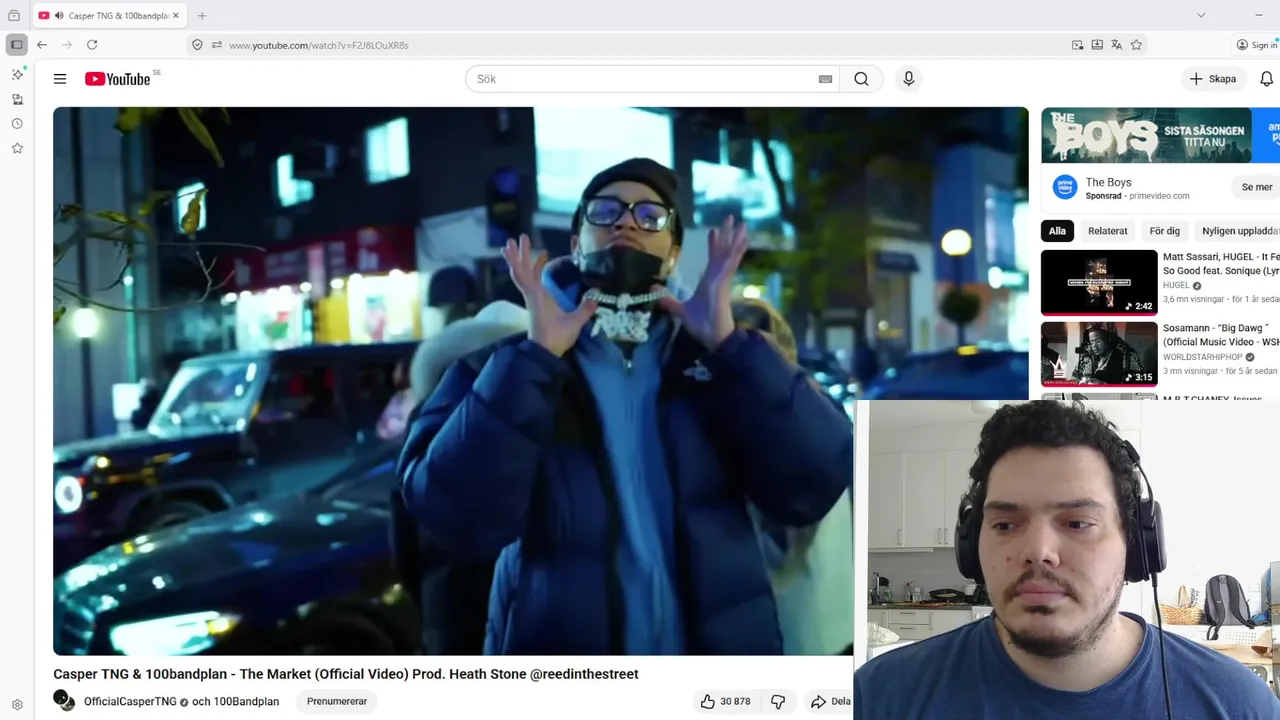Click the OfficialCasperTNG channel avatar
1280x720 pixels.
(64, 701)
